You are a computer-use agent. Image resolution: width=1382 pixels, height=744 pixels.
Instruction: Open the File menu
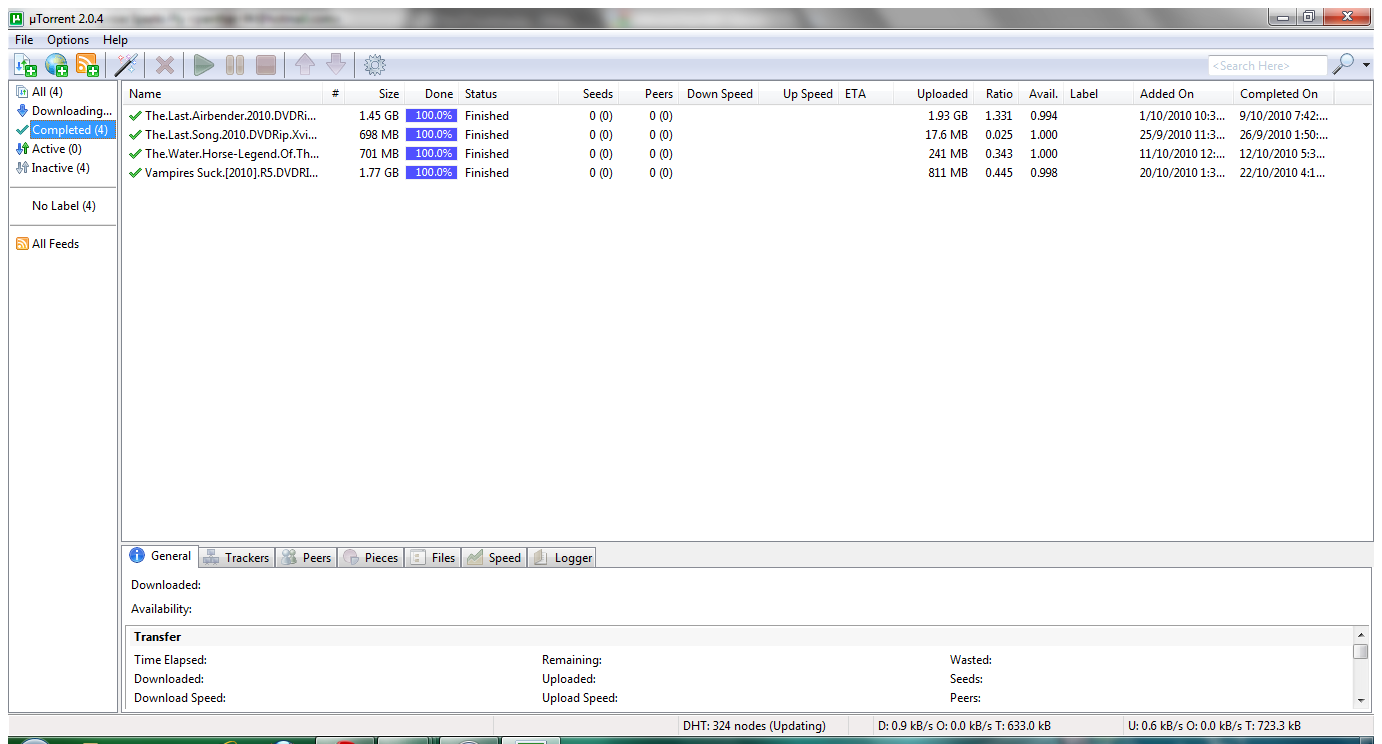point(24,40)
